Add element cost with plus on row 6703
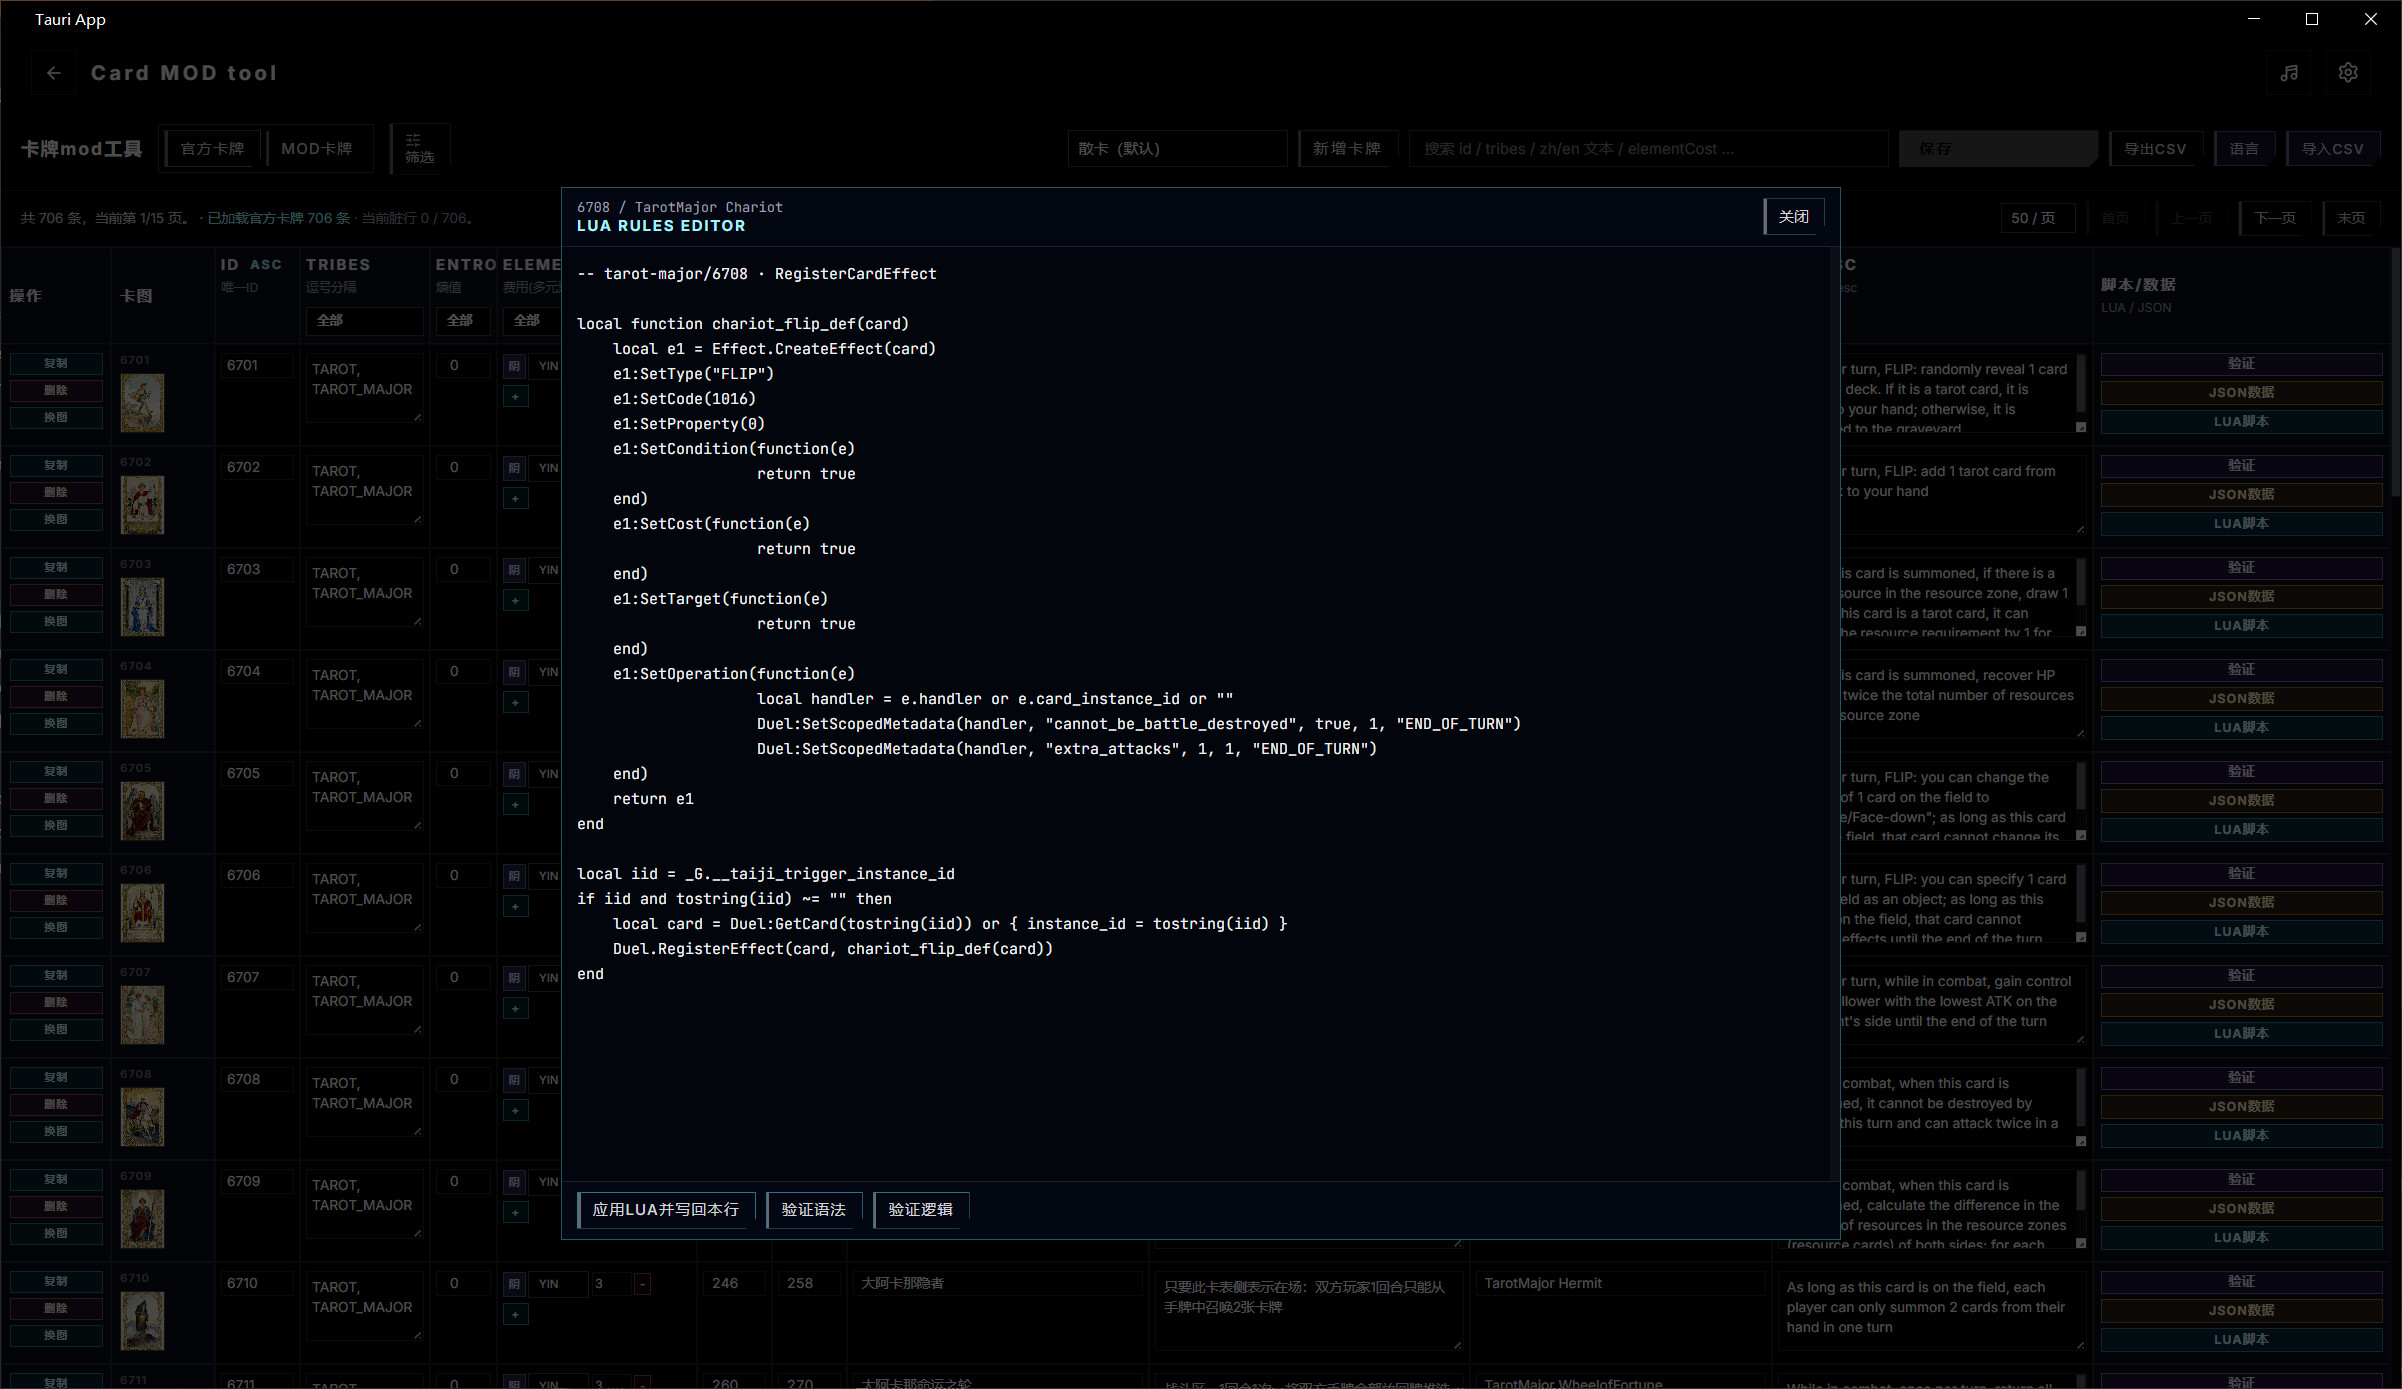The image size is (2402, 1389). [515, 601]
